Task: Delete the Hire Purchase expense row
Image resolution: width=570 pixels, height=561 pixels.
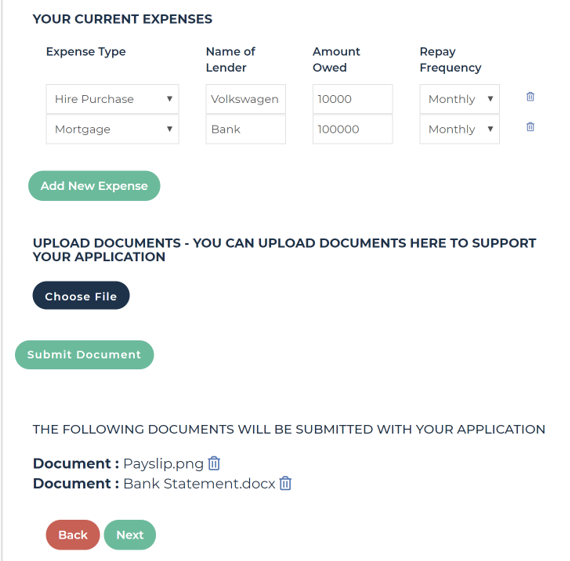Action: (530, 97)
